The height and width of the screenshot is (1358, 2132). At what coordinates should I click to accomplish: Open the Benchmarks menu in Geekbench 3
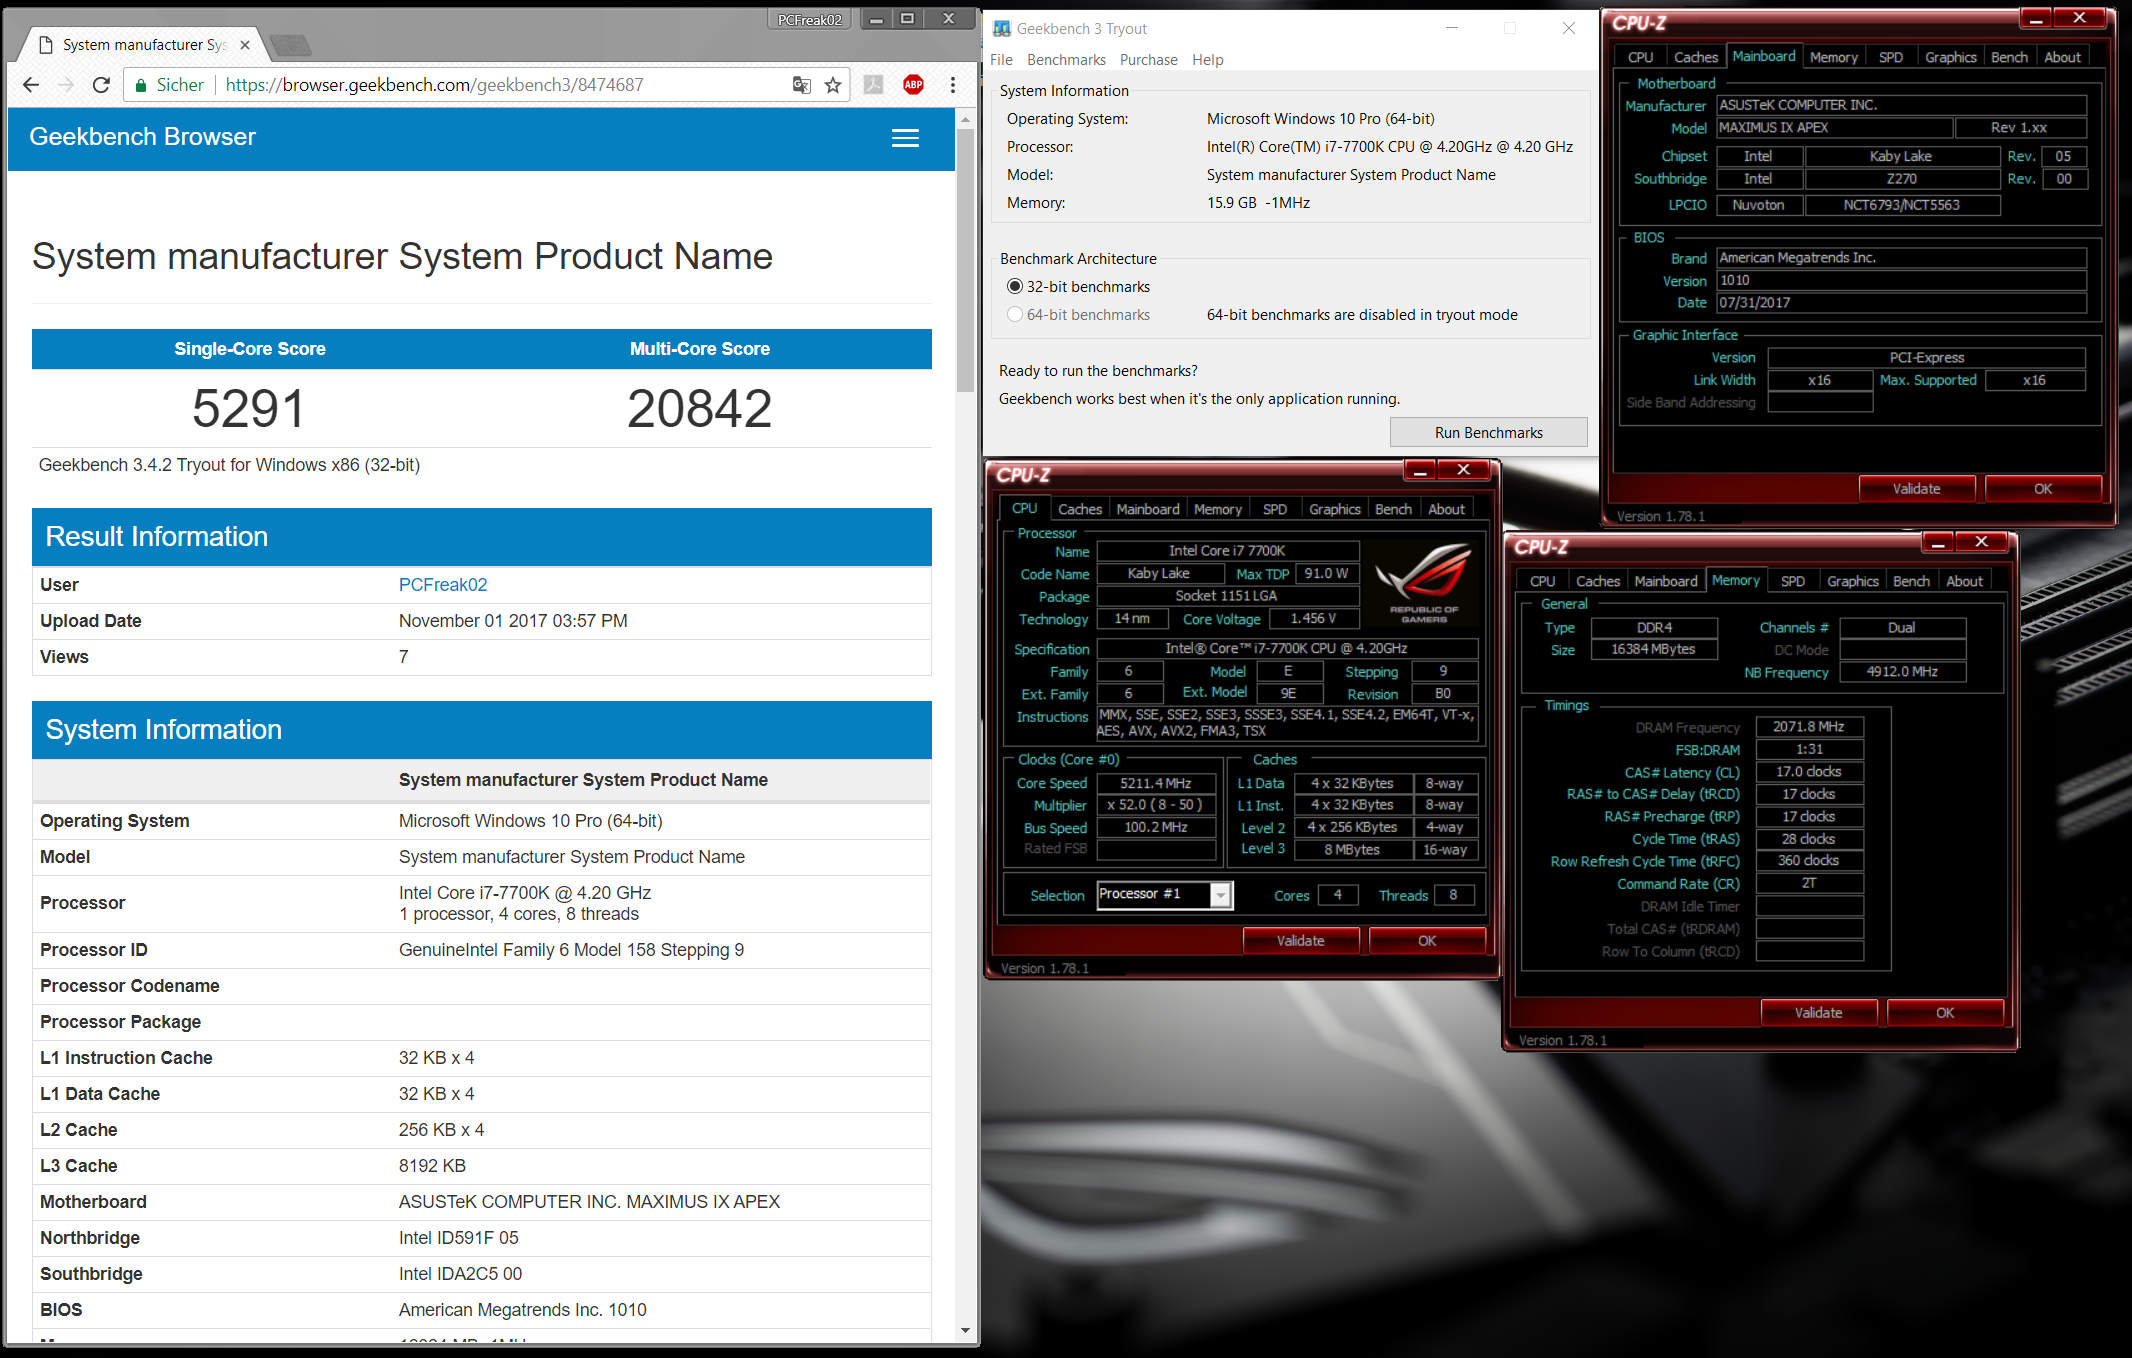click(x=1066, y=60)
